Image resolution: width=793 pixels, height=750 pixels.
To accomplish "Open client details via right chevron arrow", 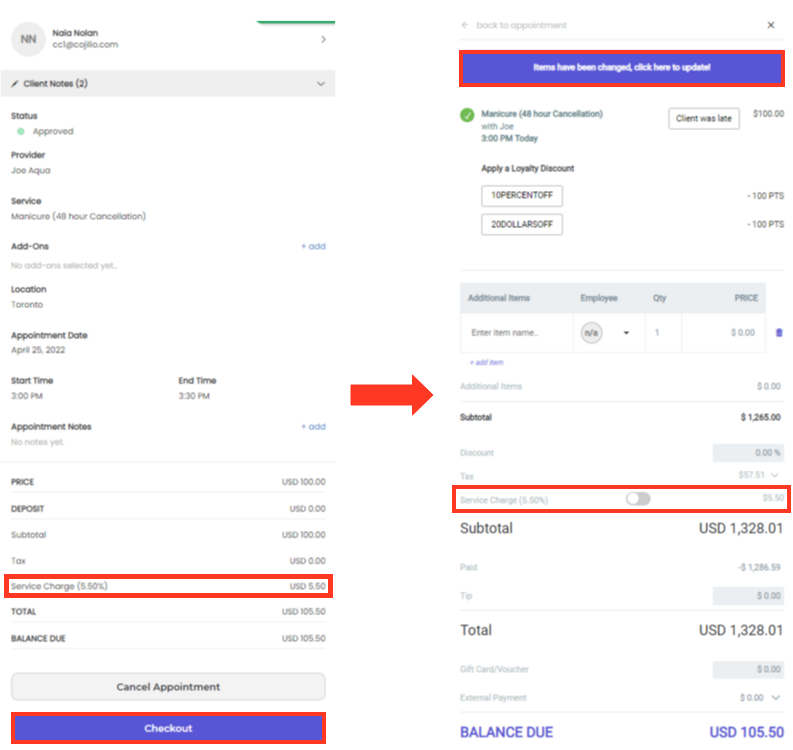I will [x=322, y=39].
